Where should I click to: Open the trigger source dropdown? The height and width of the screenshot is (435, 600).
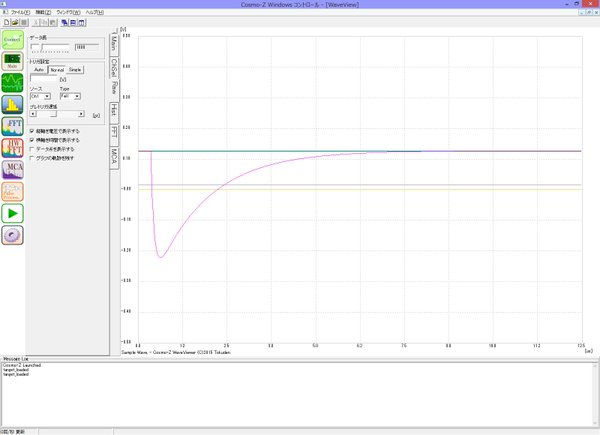tap(41, 96)
